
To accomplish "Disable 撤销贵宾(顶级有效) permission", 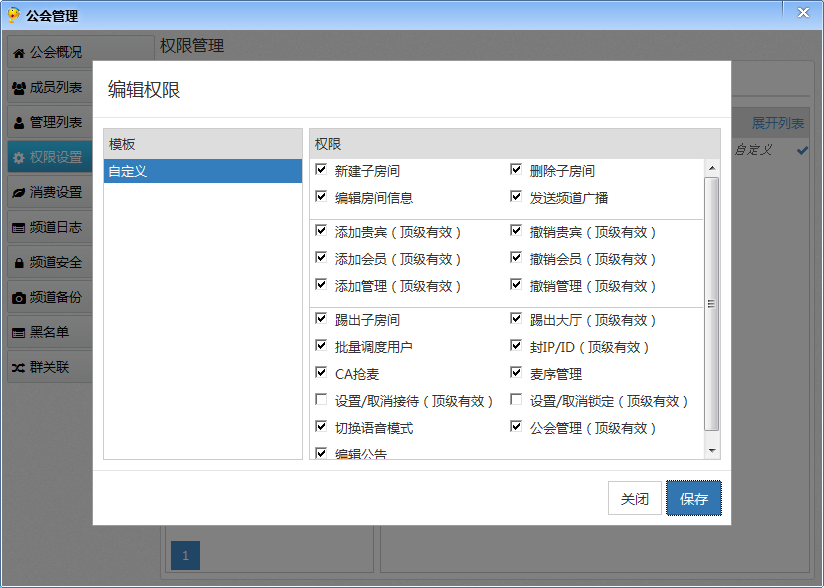I will 516,230.
